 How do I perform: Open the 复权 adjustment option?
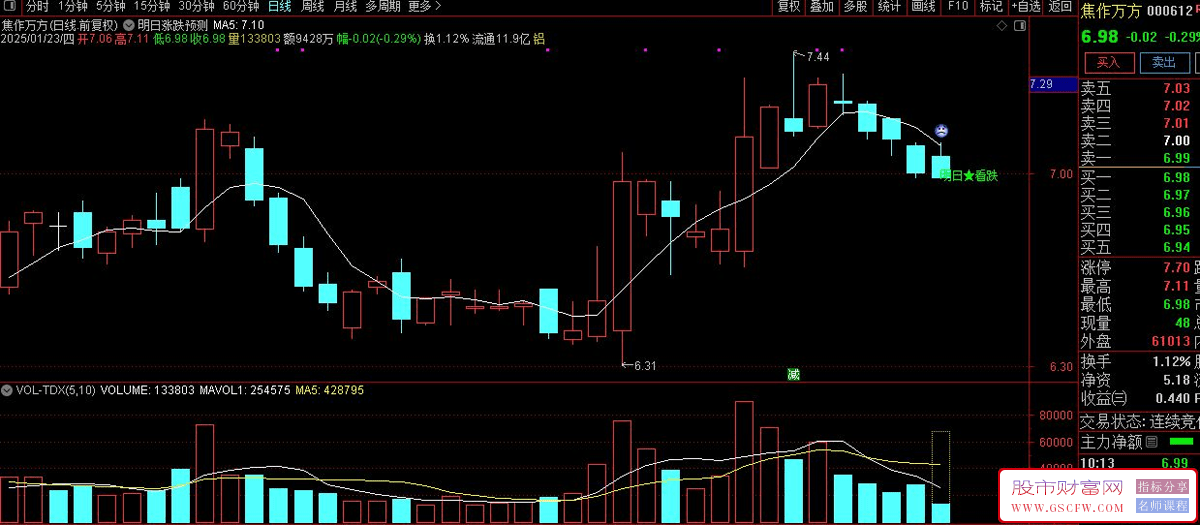click(789, 6)
